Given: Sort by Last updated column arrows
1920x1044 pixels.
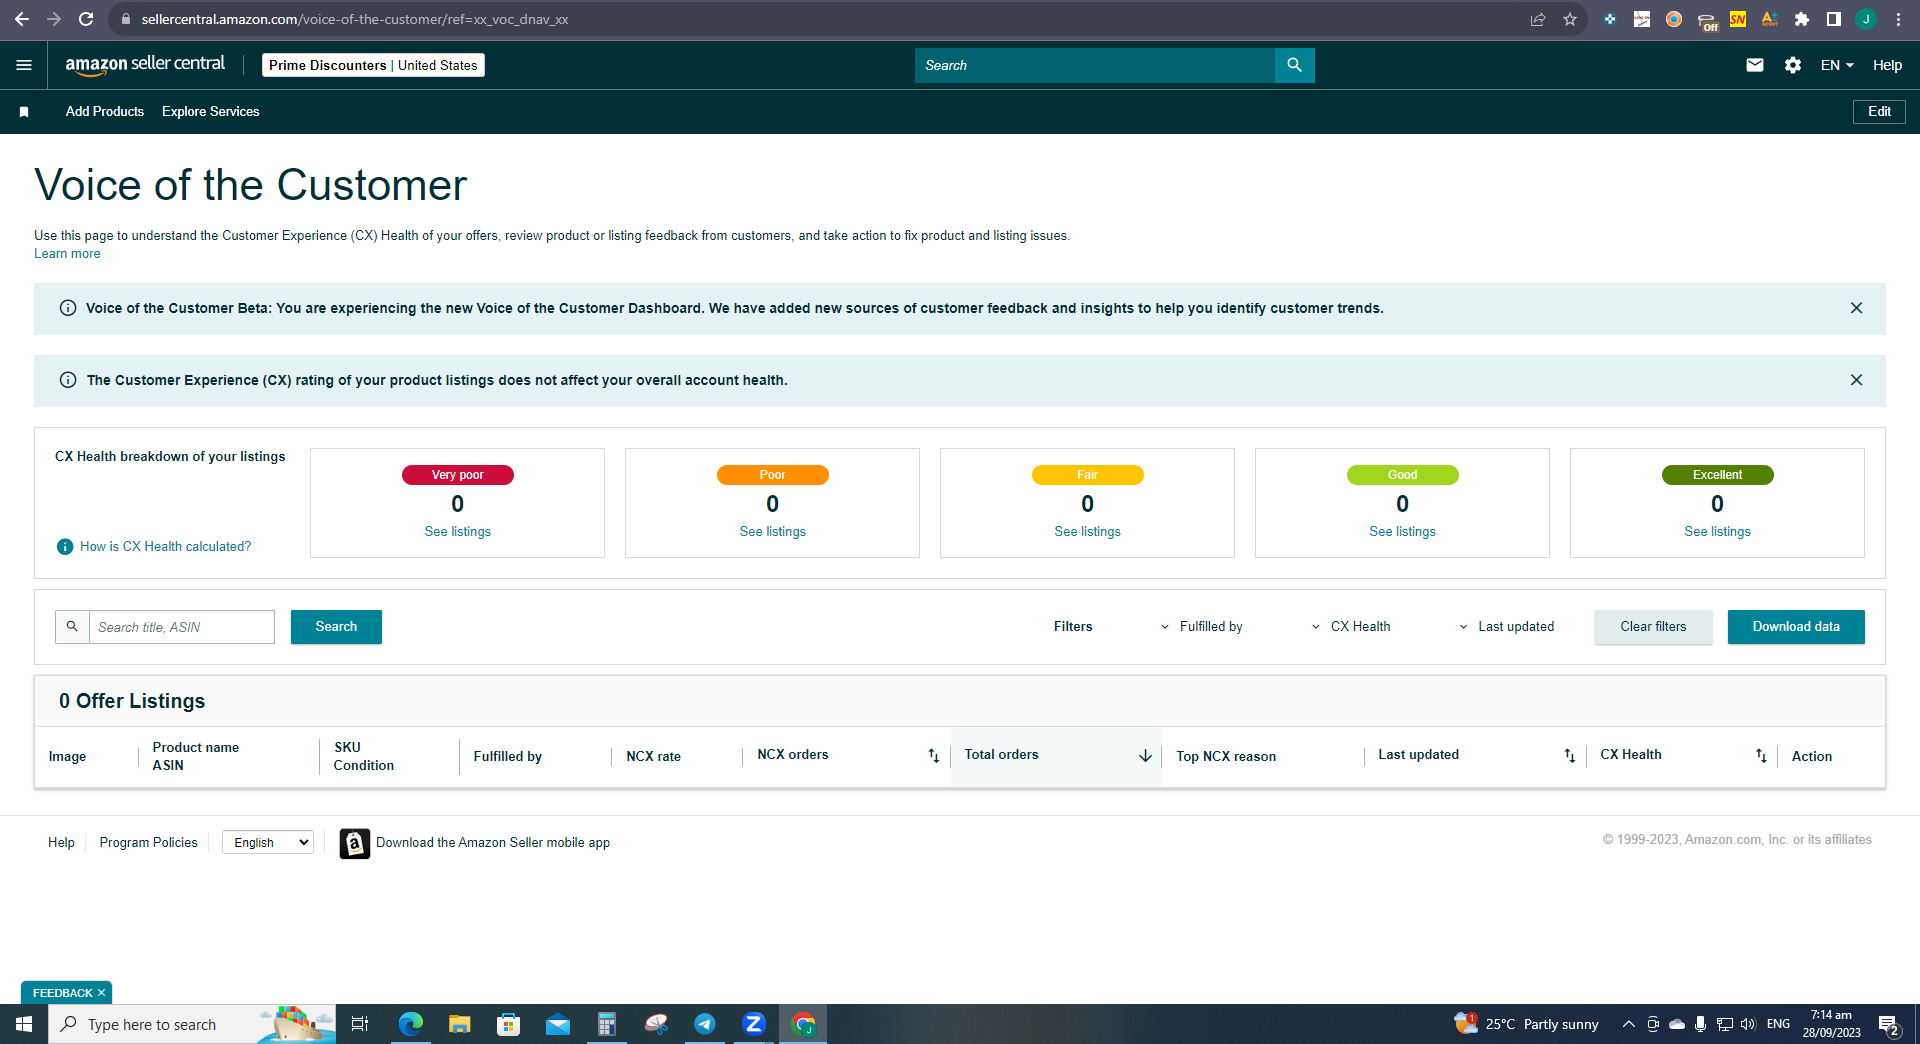Looking at the screenshot, I should point(1569,756).
